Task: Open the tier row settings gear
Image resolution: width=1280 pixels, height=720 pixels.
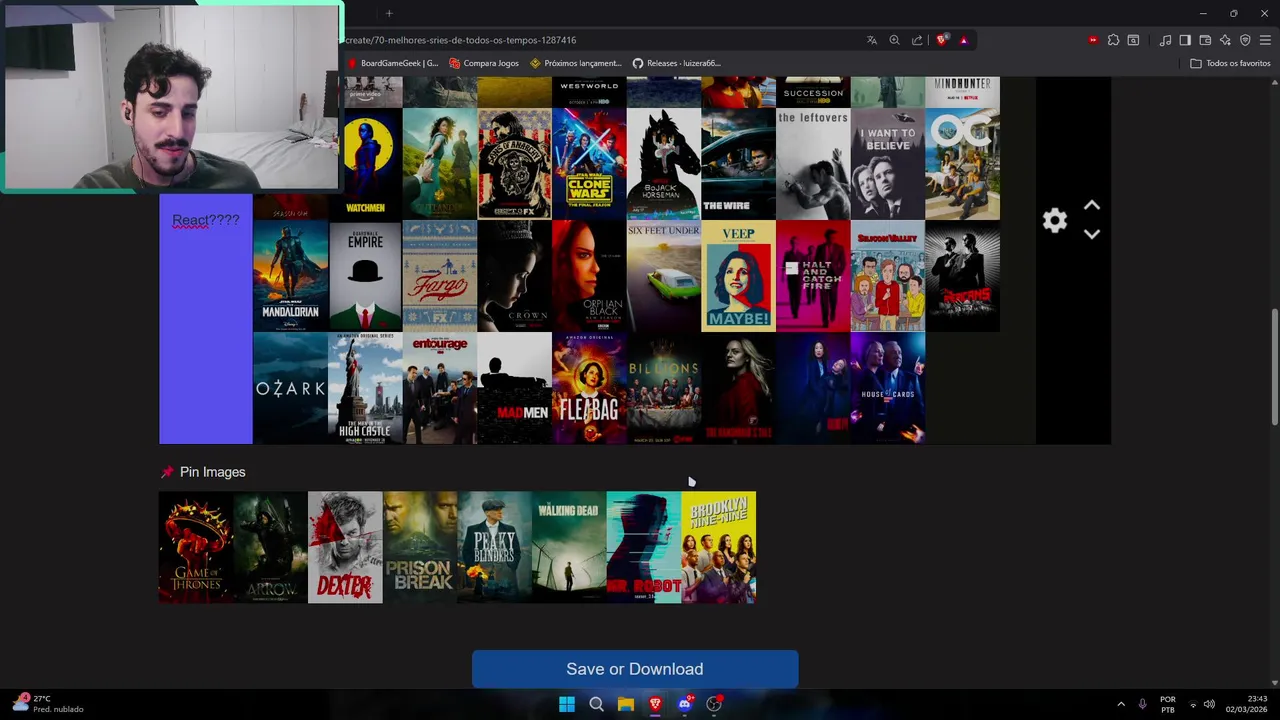Action: click(x=1055, y=221)
